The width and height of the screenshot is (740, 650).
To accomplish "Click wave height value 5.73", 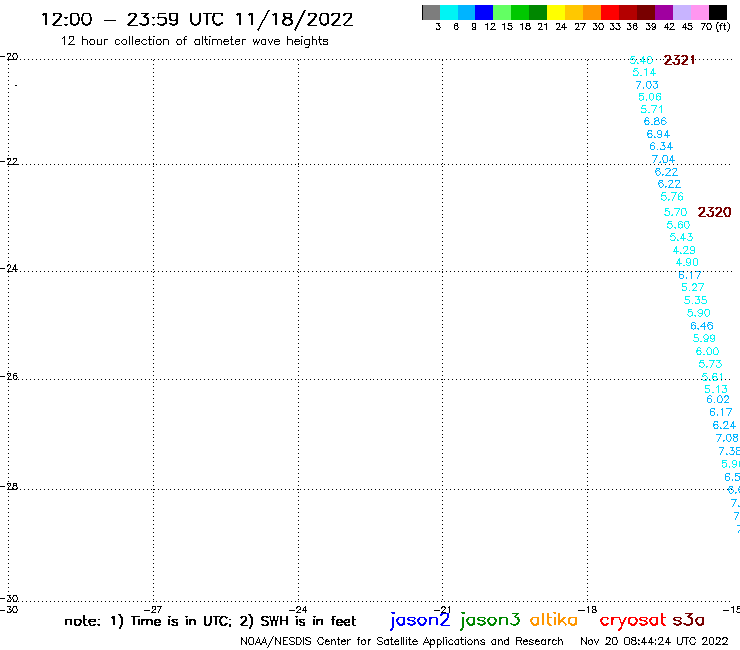I will [x=710, y=364].
